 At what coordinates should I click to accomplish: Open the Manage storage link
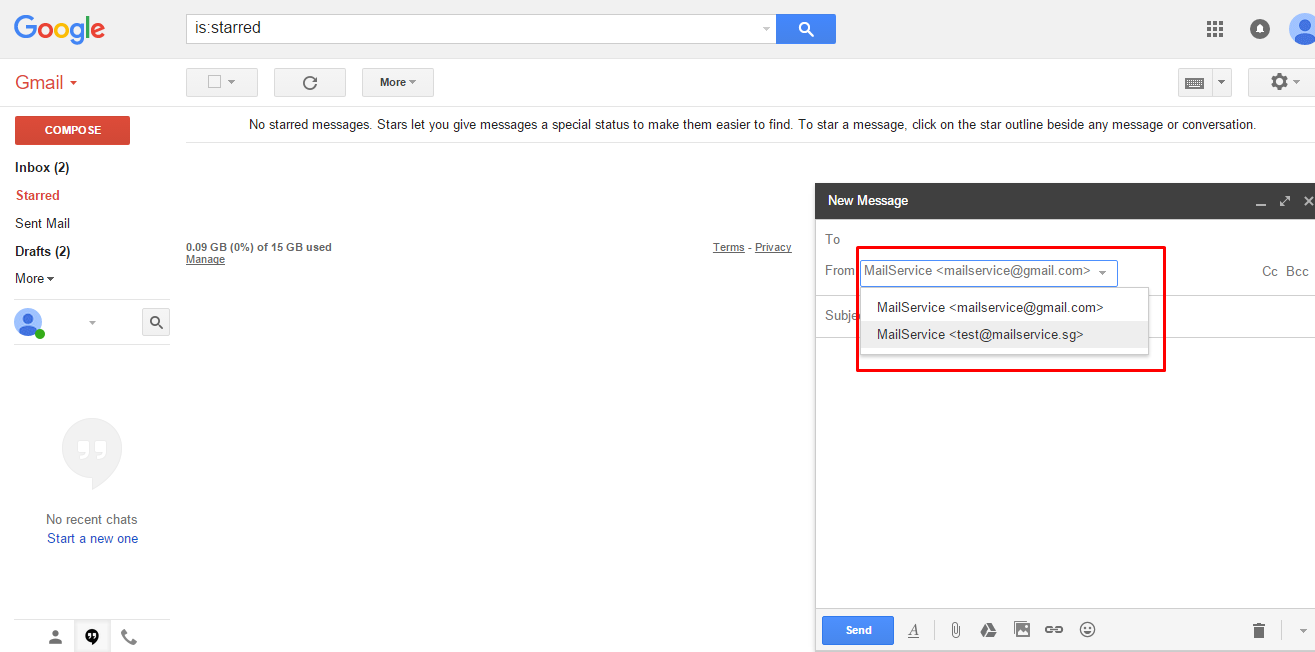pos(205,260)
